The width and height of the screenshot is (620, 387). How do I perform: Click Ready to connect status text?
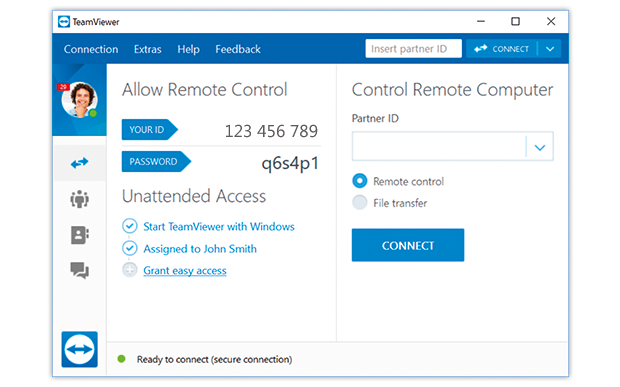(214, 359)
